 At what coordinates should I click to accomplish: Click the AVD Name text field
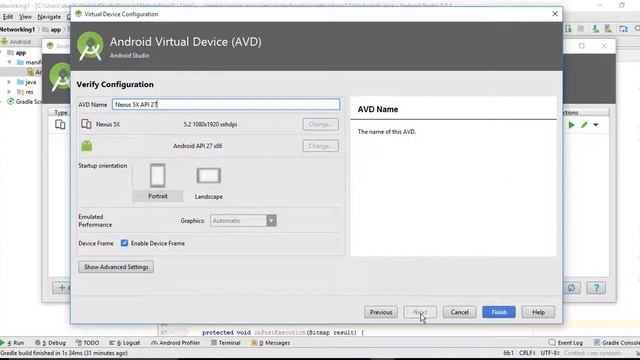tap(226, 104)
